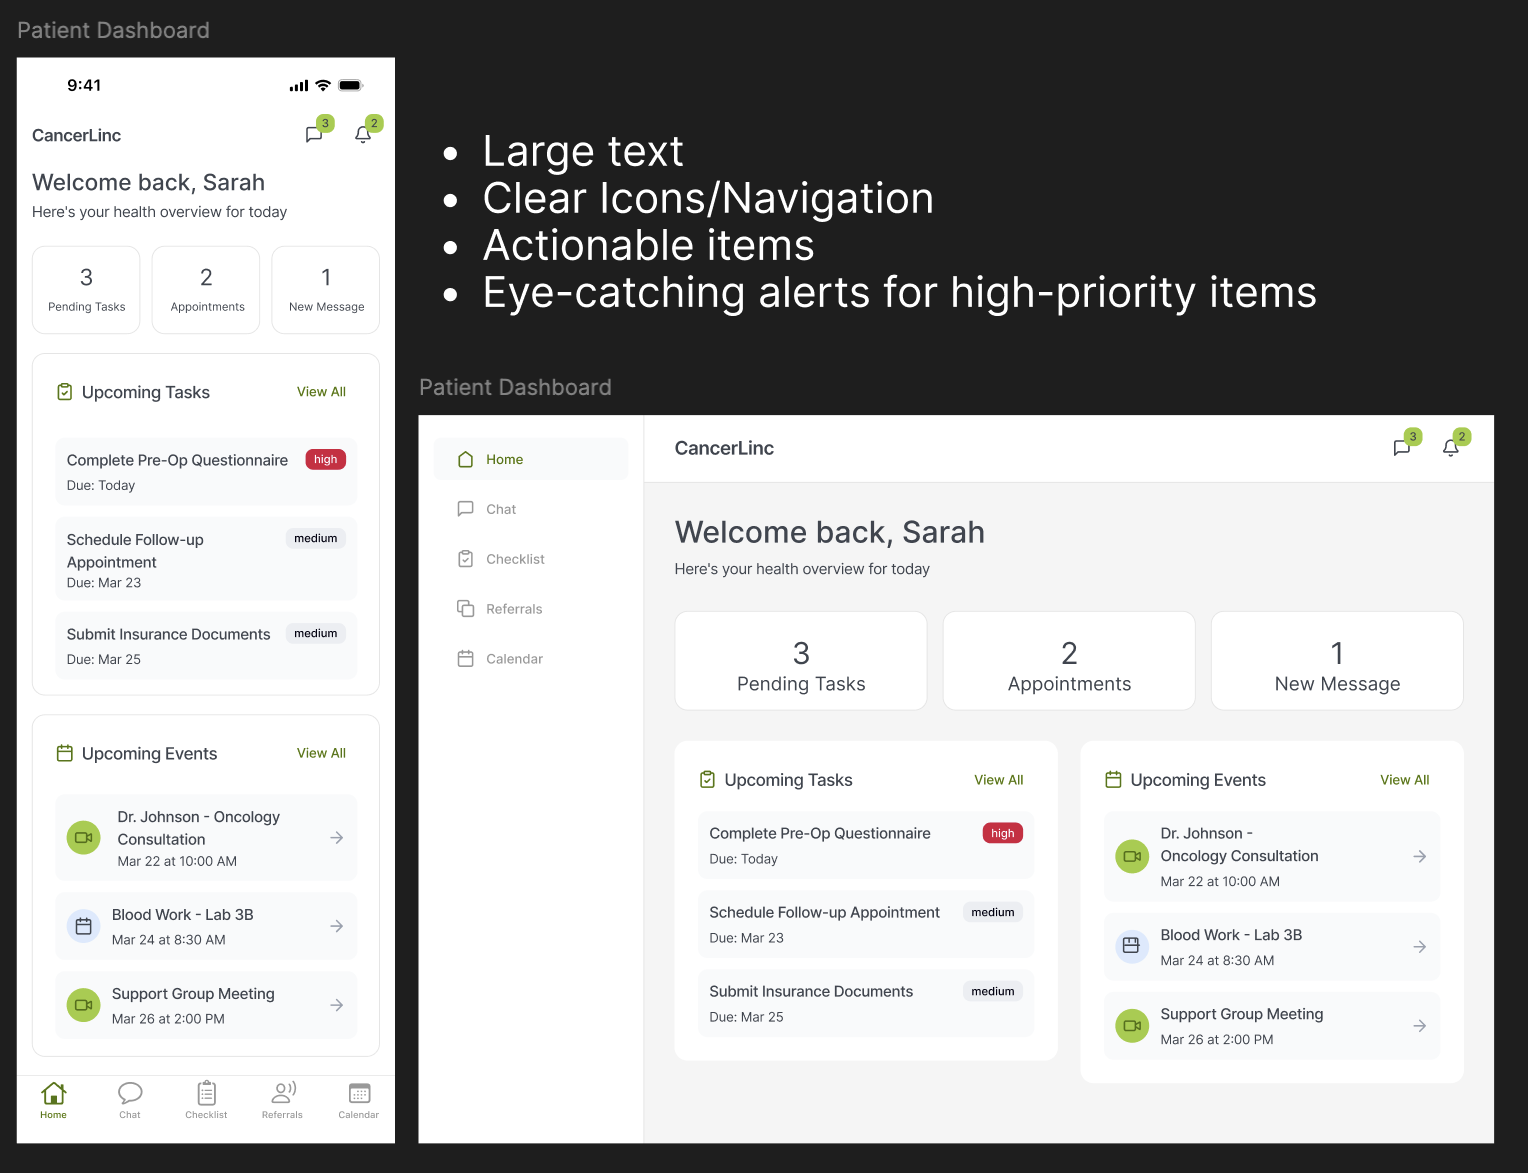Select Home in the left navigation menu
The width and height of the screenshot is (1528, 1173).
pyautogui.click(x=504, y=459)
